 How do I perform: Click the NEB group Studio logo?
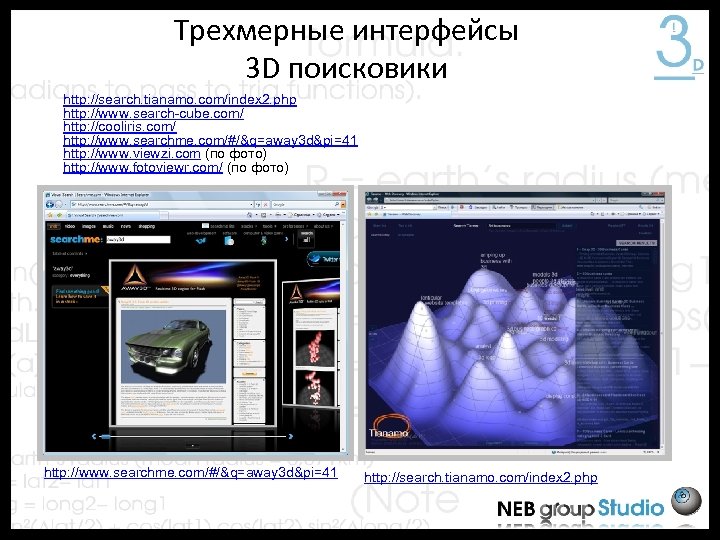pos(580,509)
